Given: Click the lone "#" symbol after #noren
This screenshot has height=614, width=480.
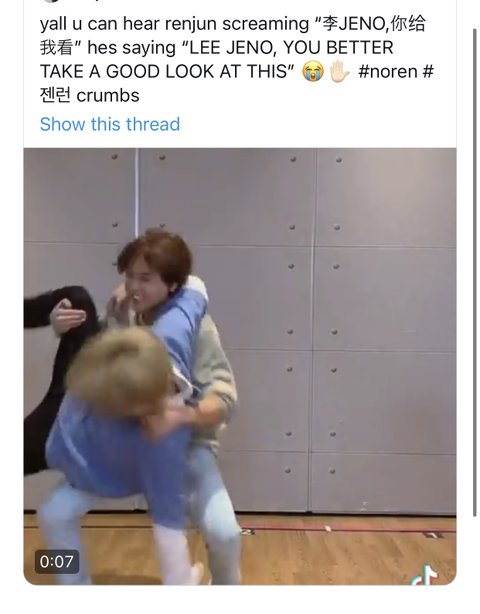Looking at the screenshot, I should coord(428,72).
